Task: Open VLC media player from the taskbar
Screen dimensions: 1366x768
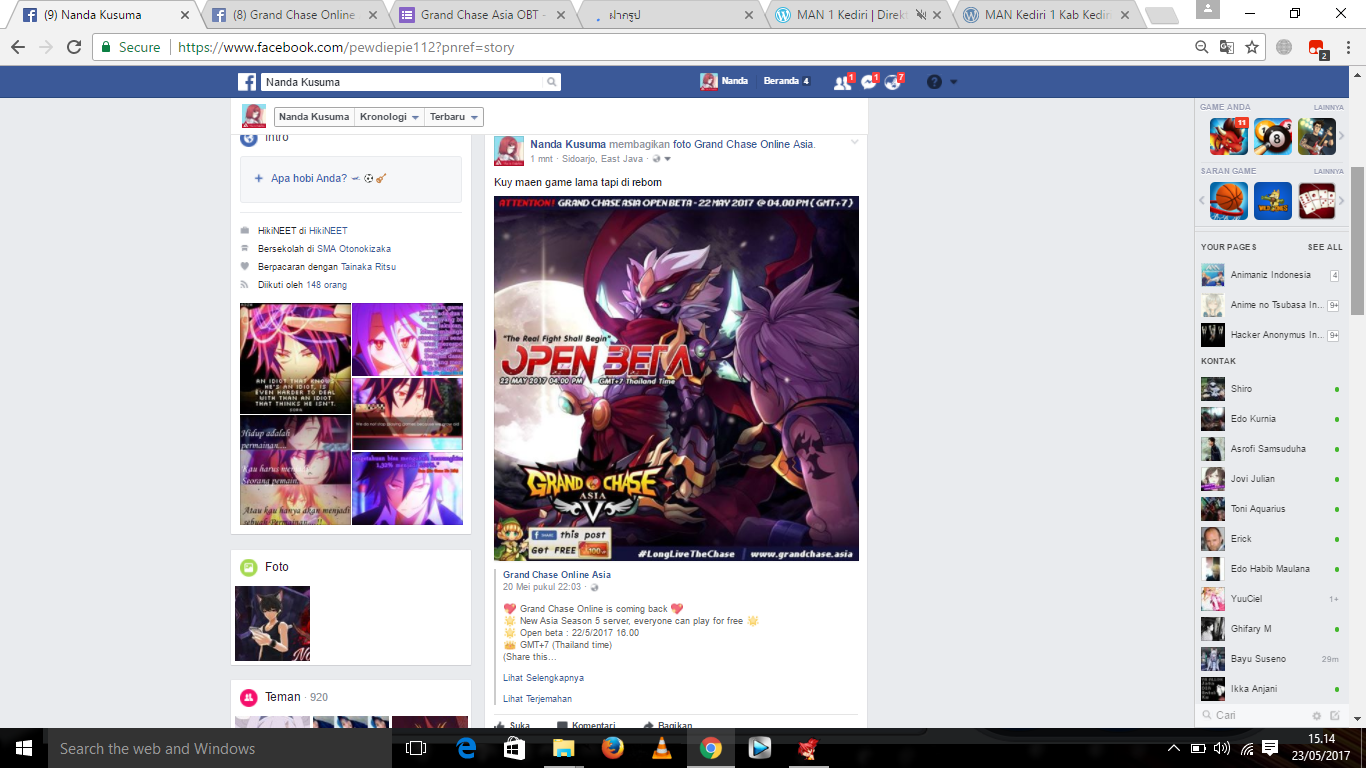Action: (662, 748)
